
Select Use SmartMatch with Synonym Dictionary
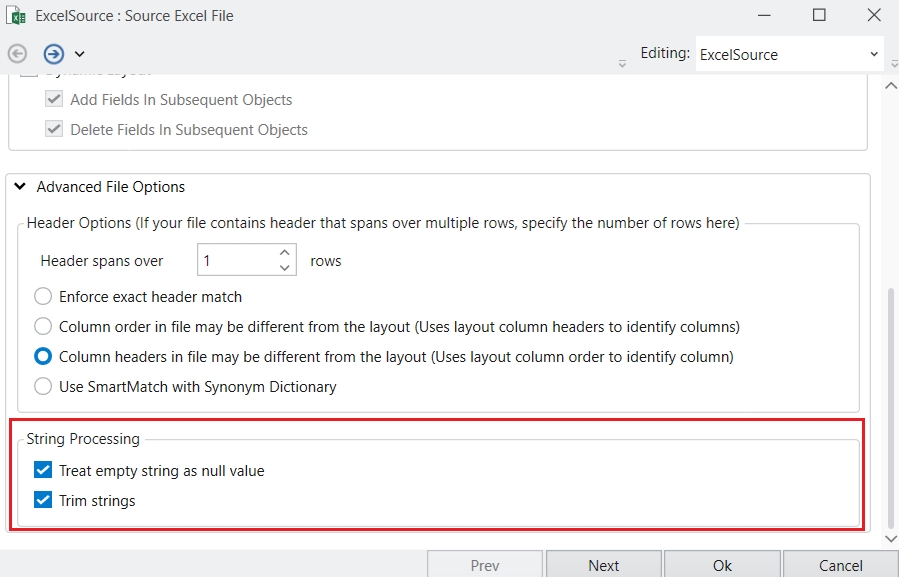[43, 386]
